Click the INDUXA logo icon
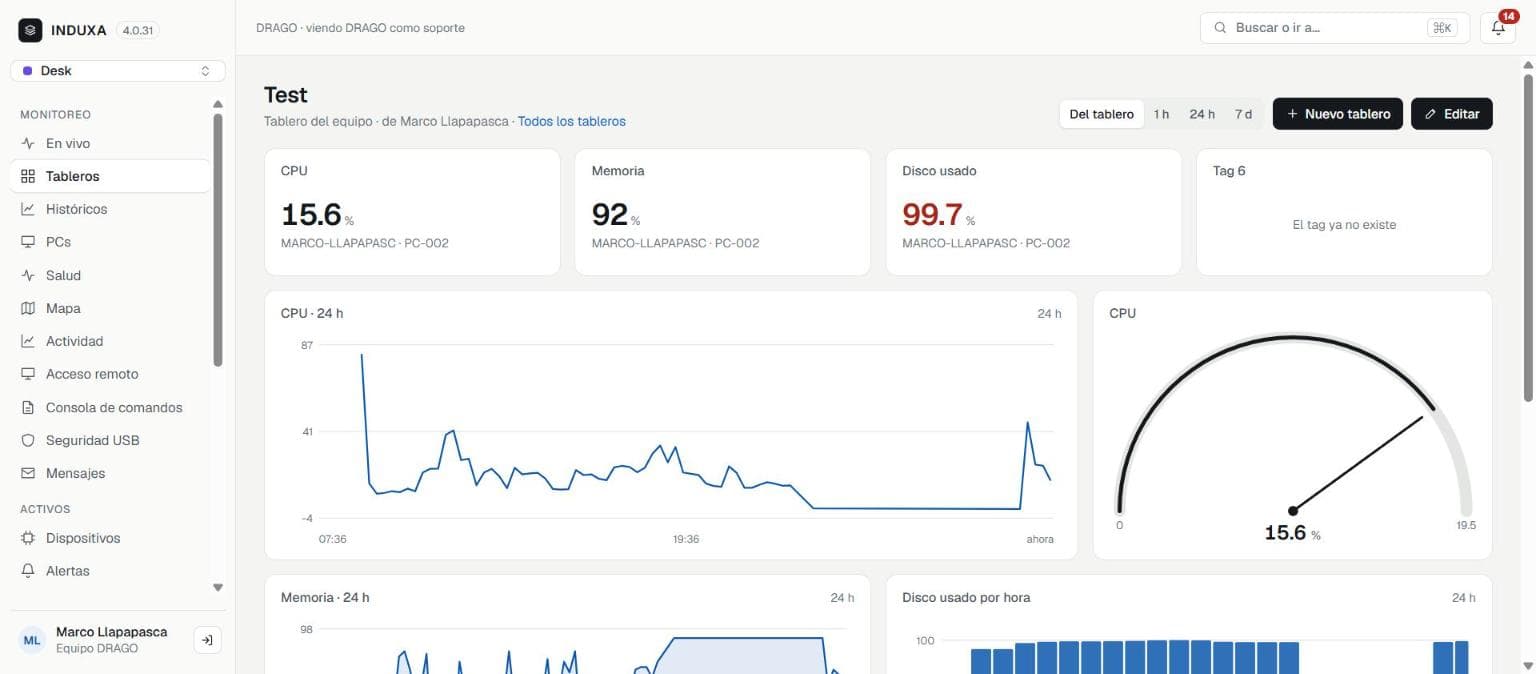The height and width of the screenshot is (674, 1536). (x=30, y=30)
